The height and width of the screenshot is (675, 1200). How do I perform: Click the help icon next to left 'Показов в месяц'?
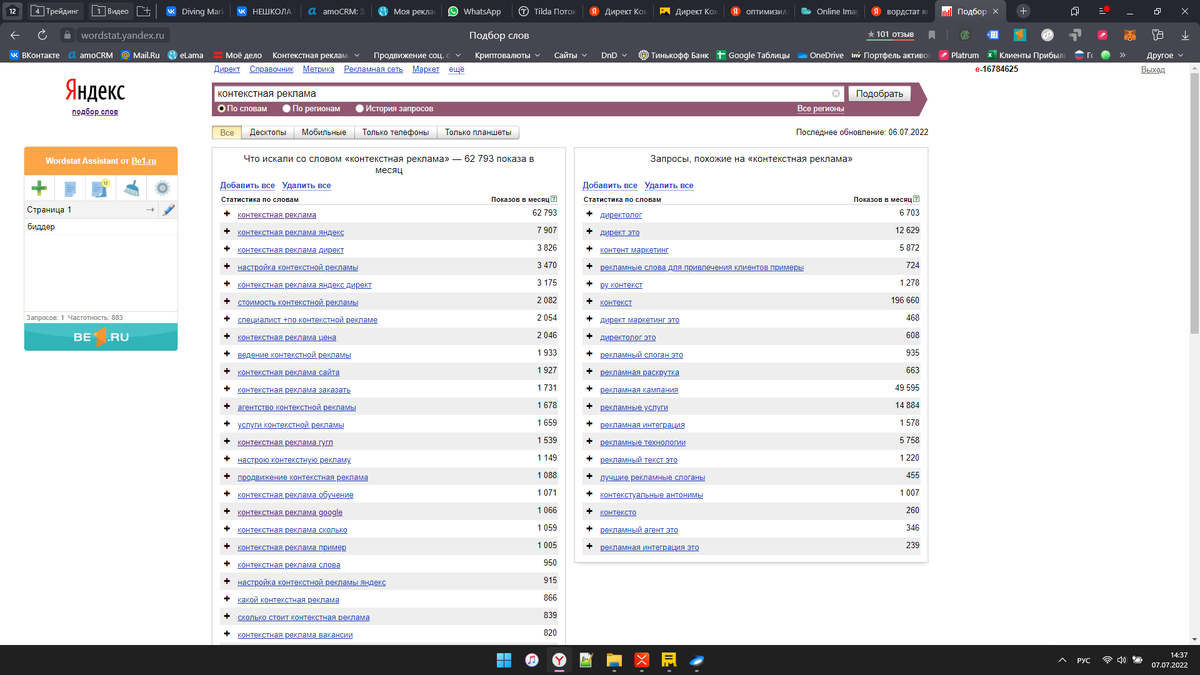pos(554,199)
